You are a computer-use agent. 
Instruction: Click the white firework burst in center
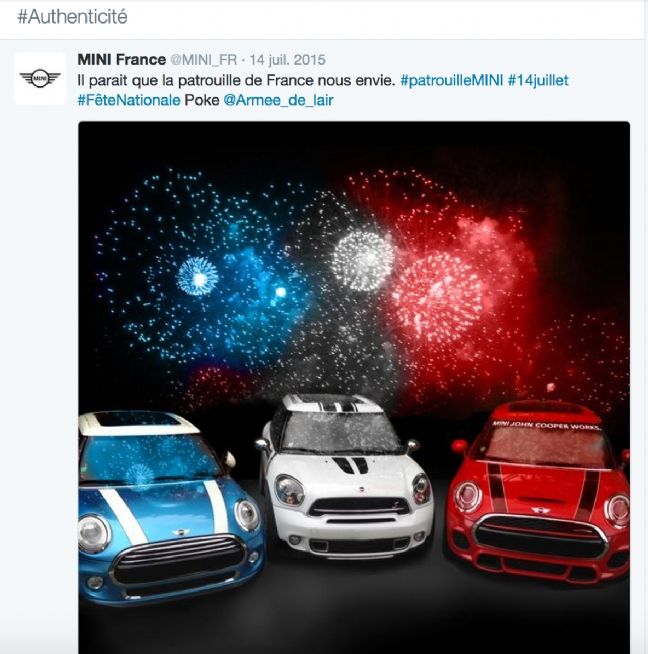(x=362, y=261)
